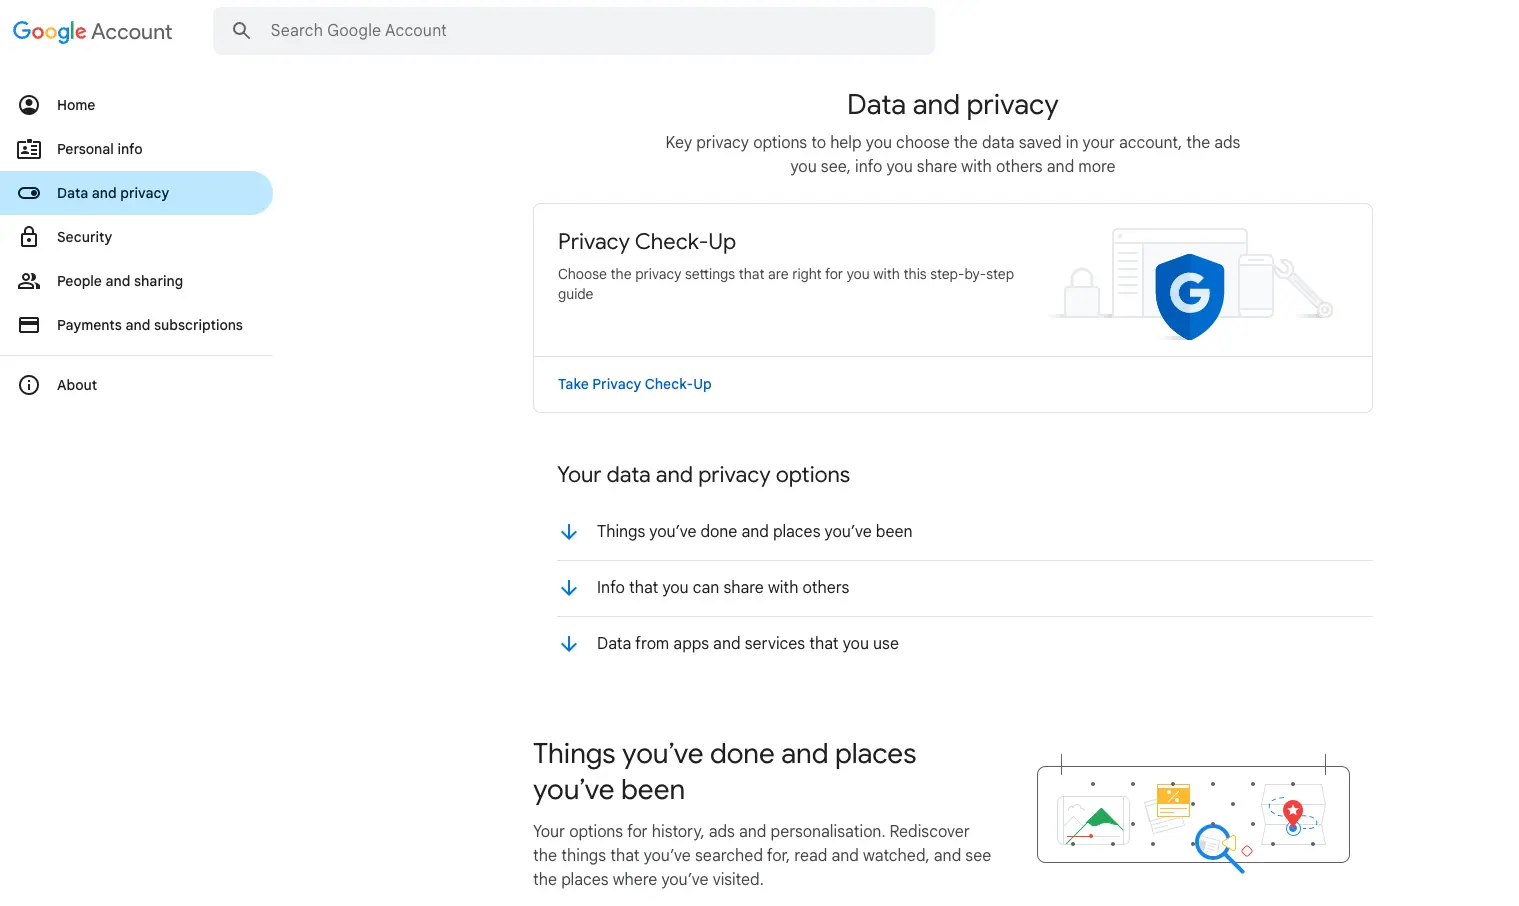Click the Privacy Check-Up card heading
1519x906 pixels.
click(646, 242)
